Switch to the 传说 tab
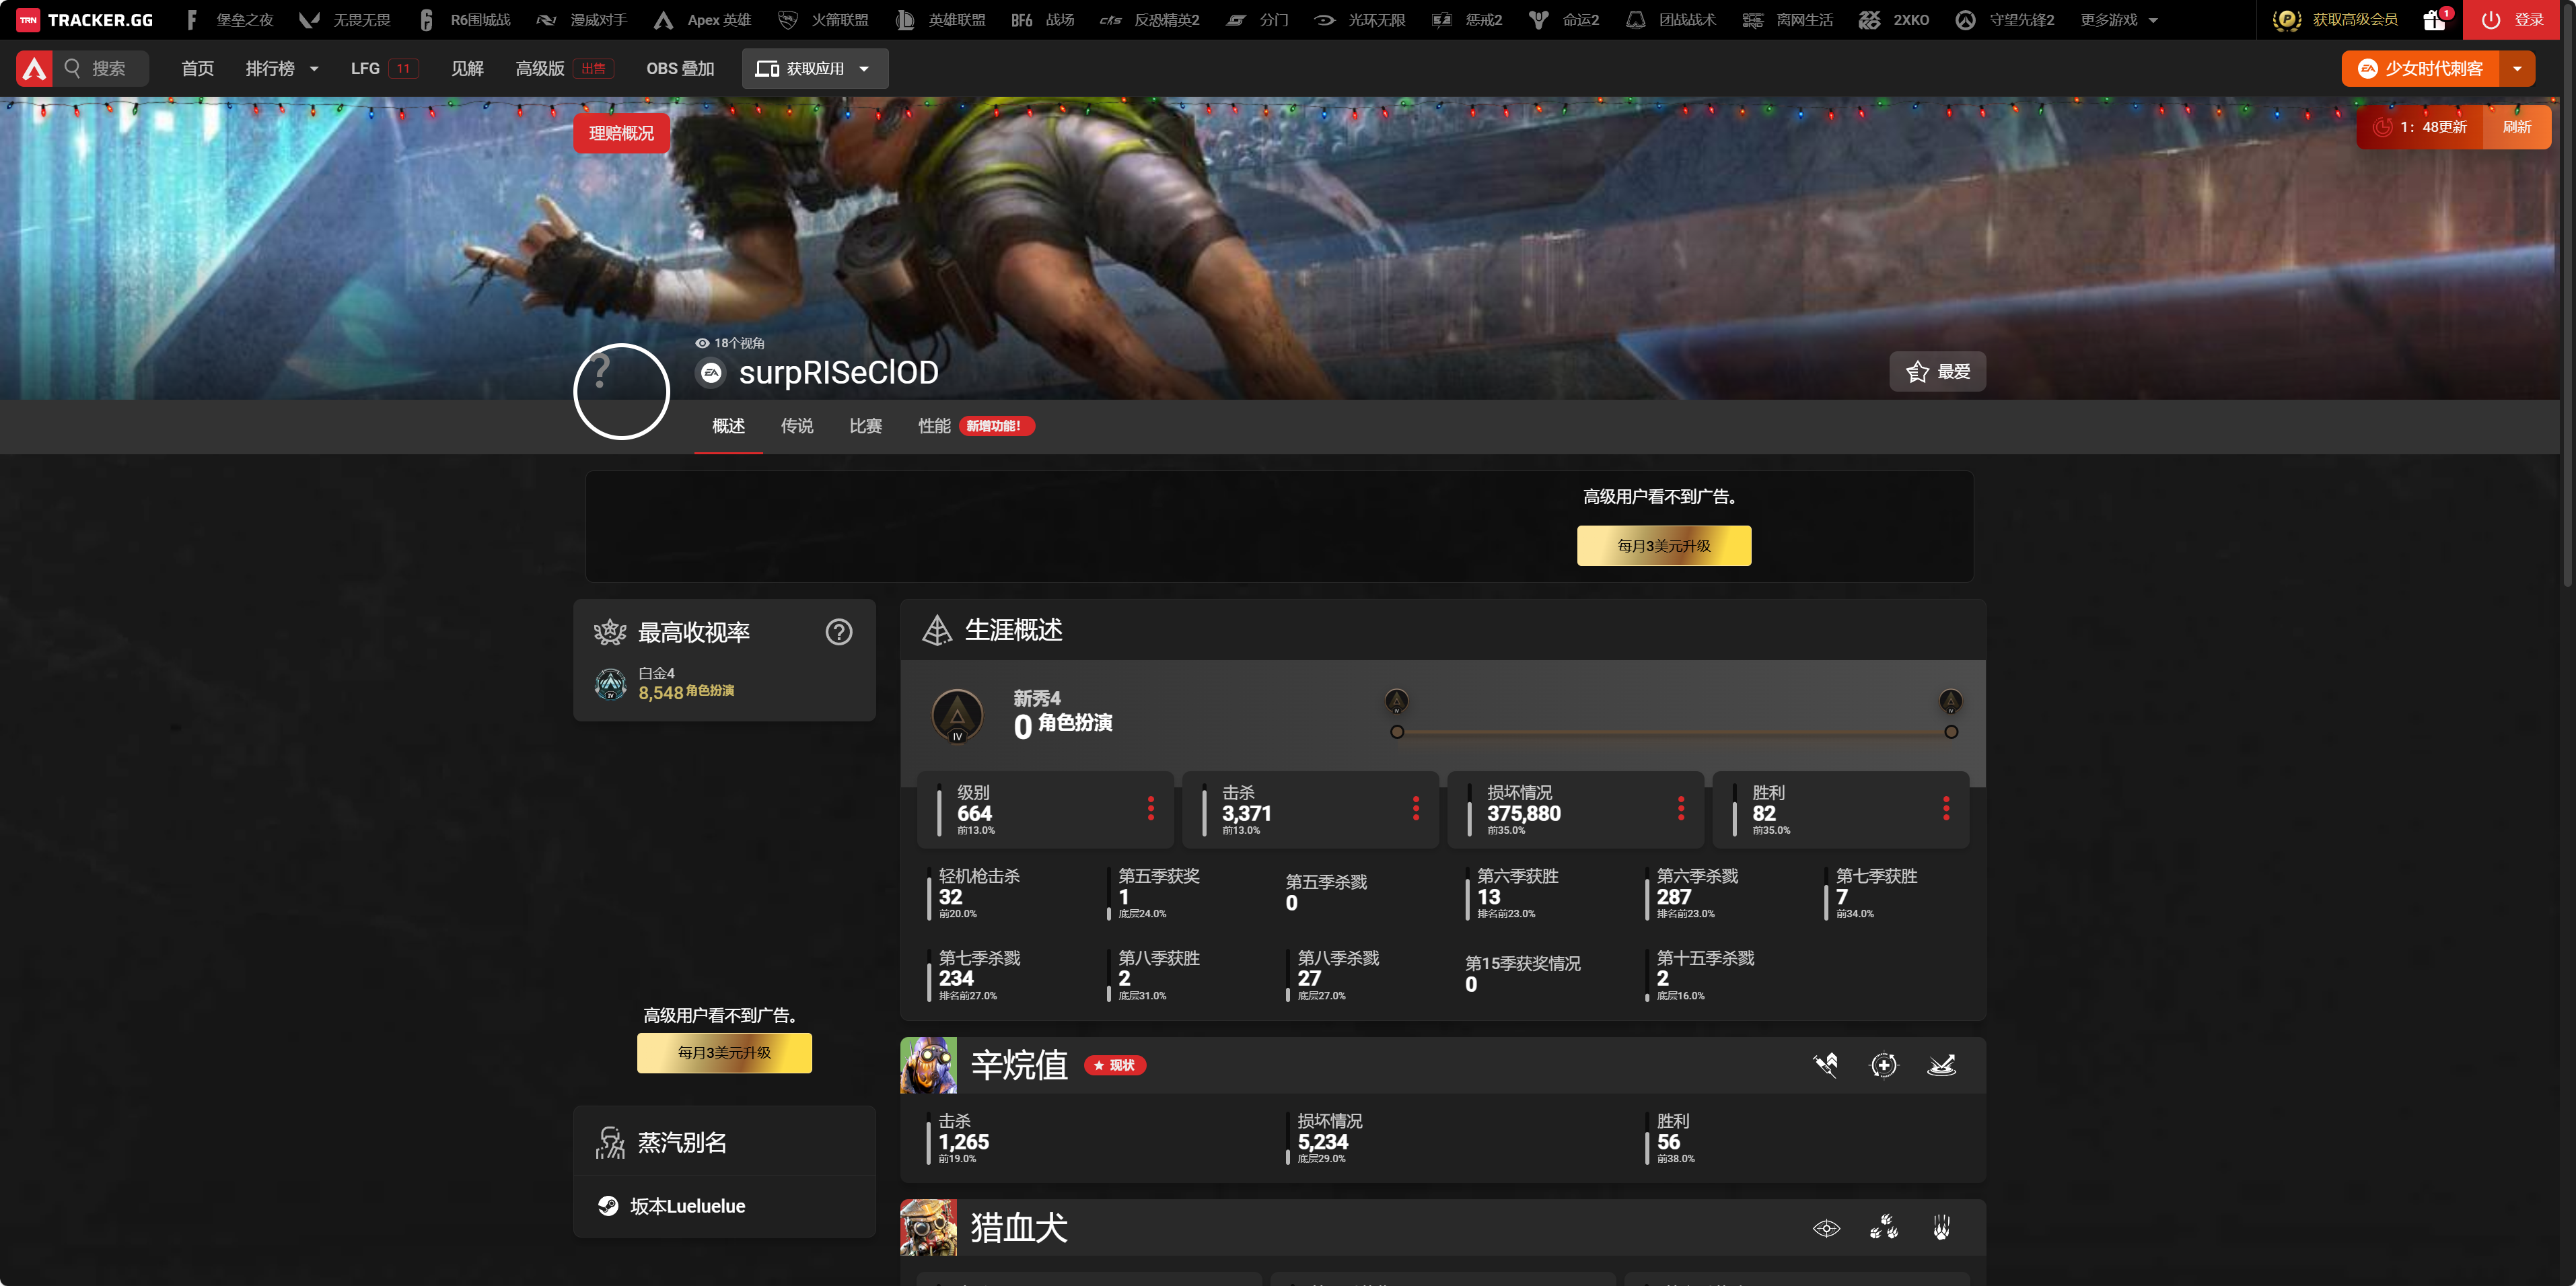 (796, 426)
